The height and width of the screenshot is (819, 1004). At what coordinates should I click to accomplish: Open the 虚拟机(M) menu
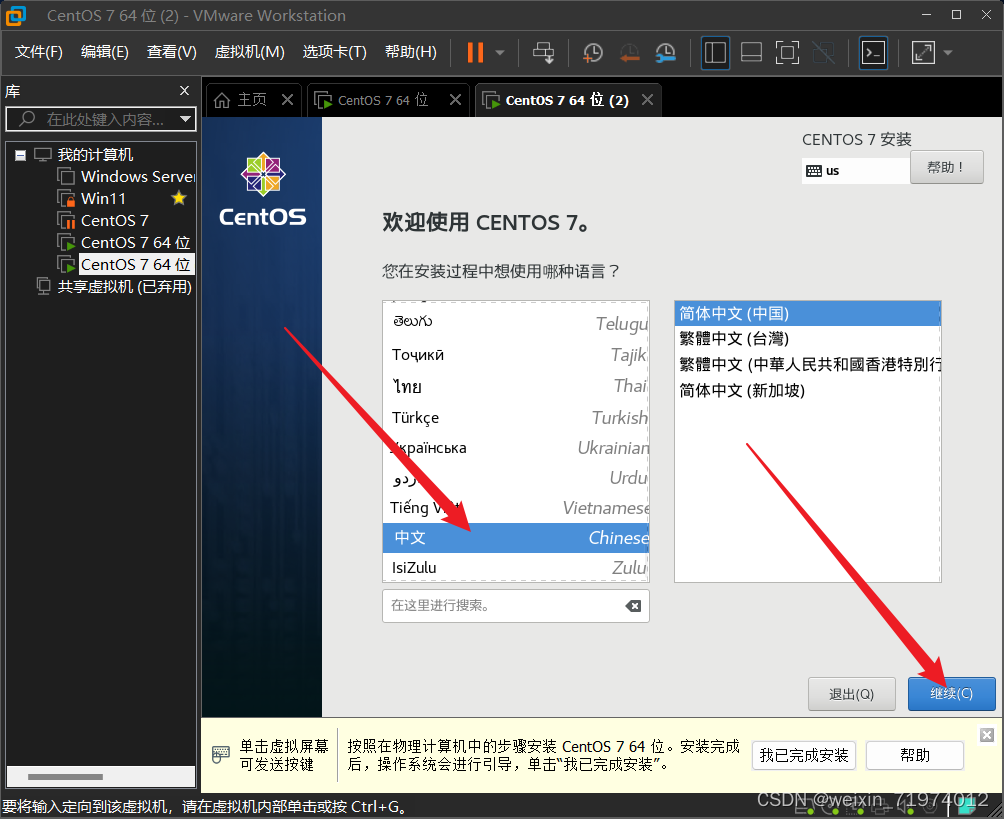249,52
